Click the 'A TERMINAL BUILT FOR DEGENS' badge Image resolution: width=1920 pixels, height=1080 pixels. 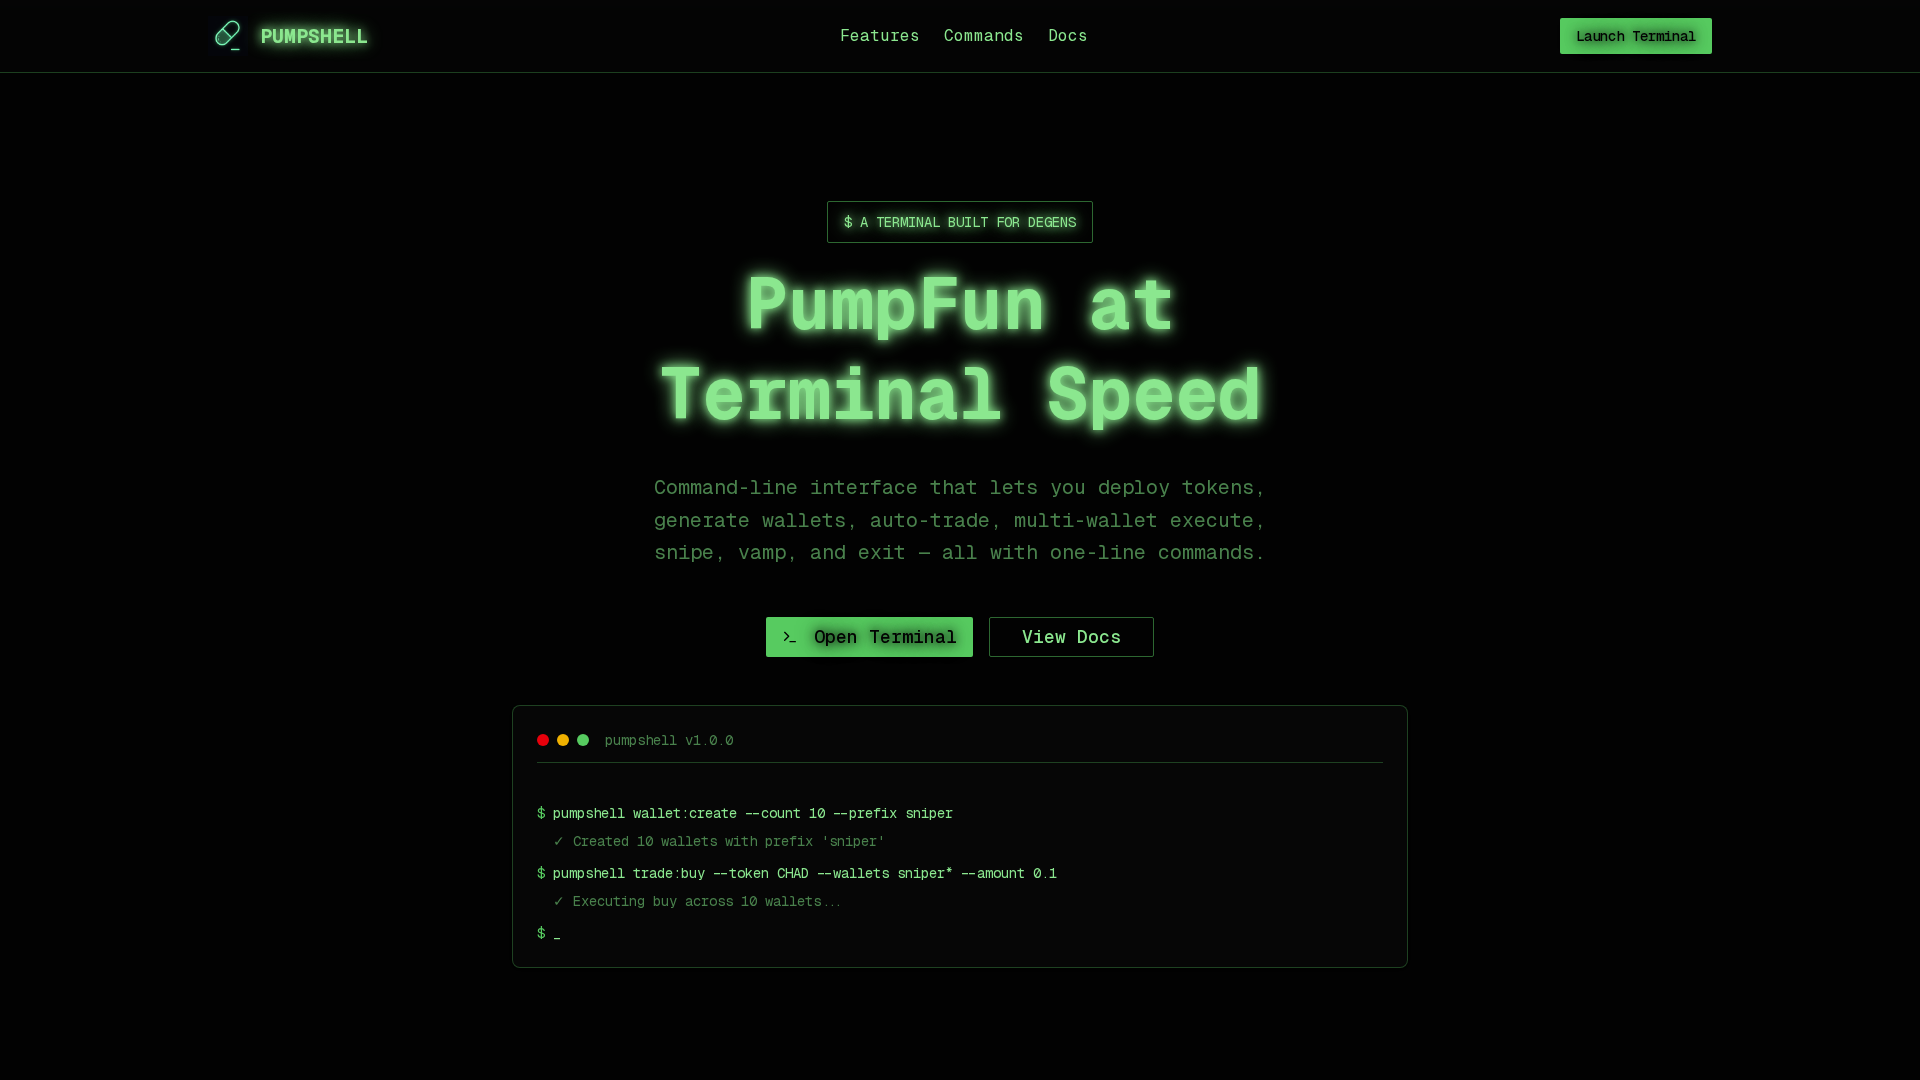pyautogui.click(x=960, y=222)
